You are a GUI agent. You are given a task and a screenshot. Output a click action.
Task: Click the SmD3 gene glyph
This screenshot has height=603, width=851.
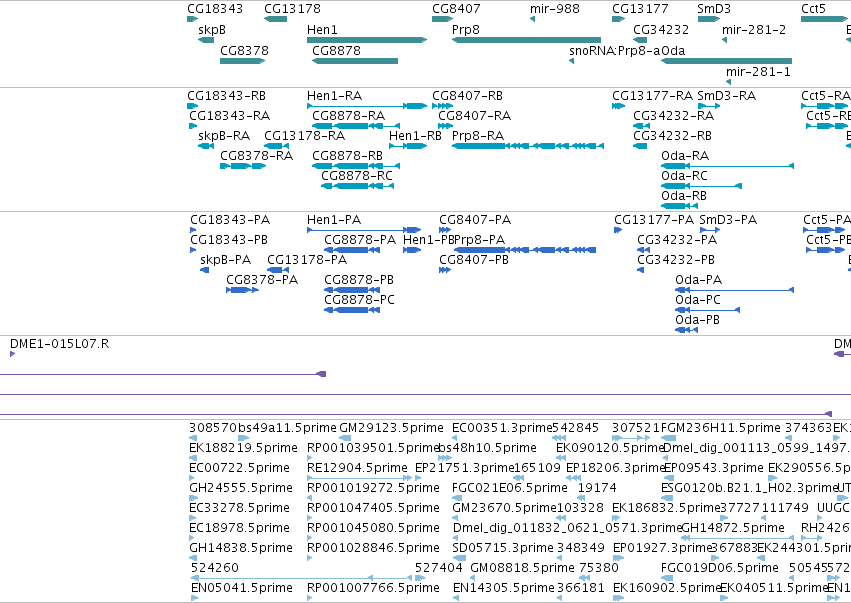709,19
